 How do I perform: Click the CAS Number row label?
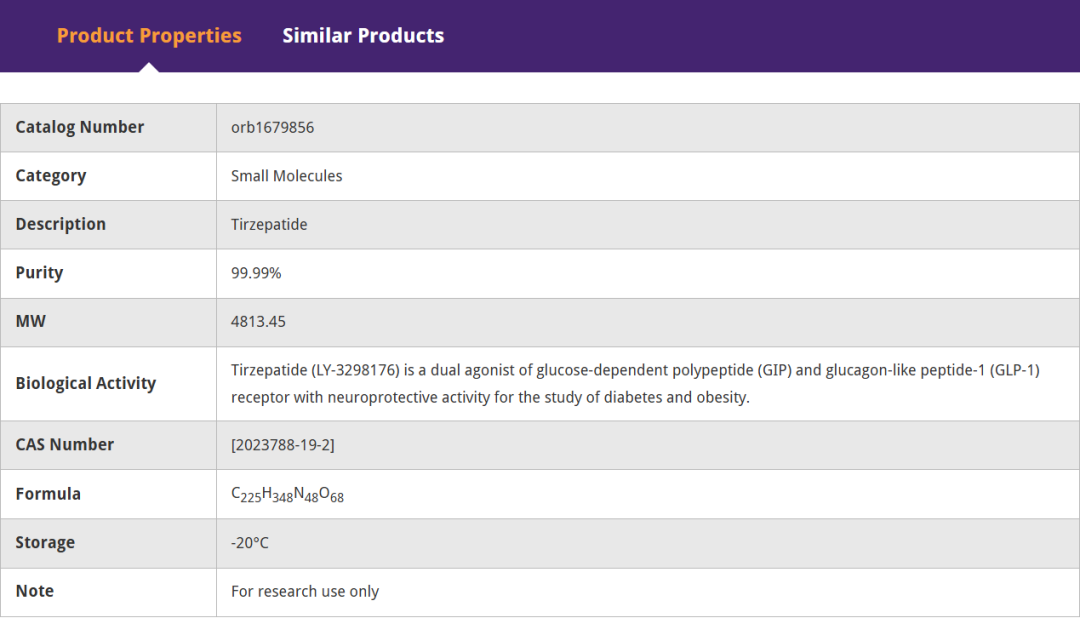[65, 445]
